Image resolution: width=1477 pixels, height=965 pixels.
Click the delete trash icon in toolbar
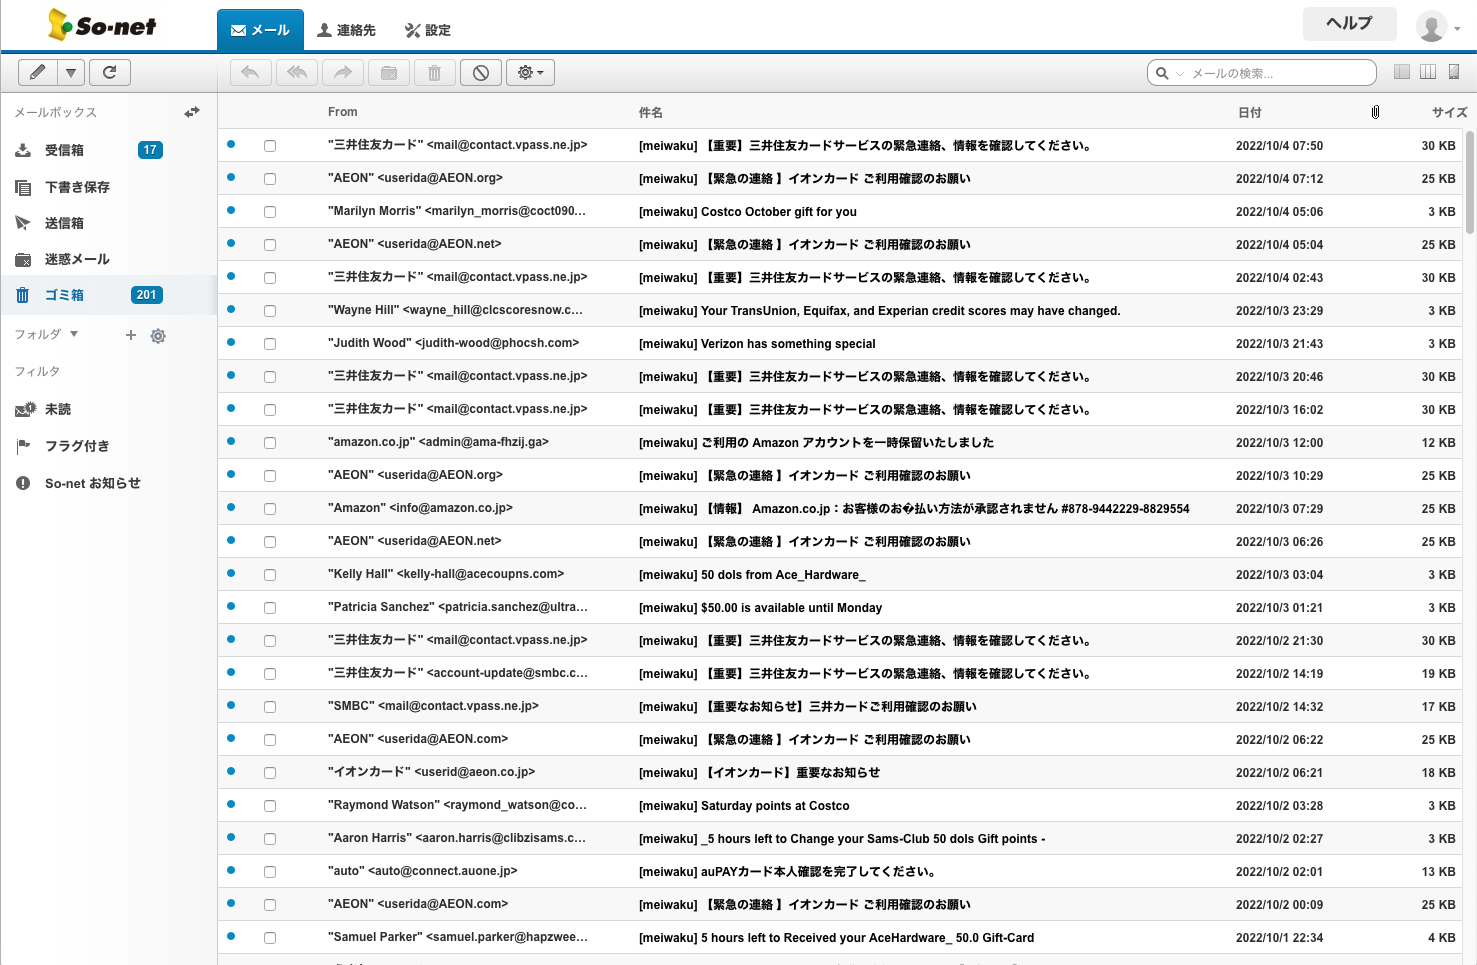point(435,72)
